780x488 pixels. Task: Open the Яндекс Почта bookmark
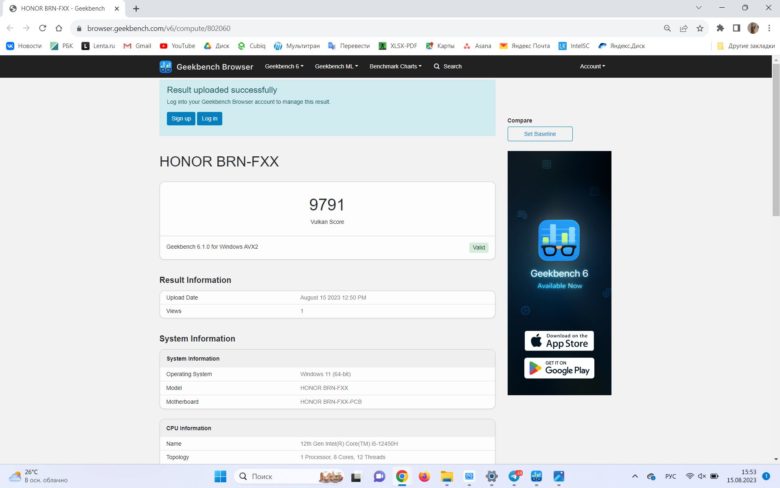tap(525, 46)
